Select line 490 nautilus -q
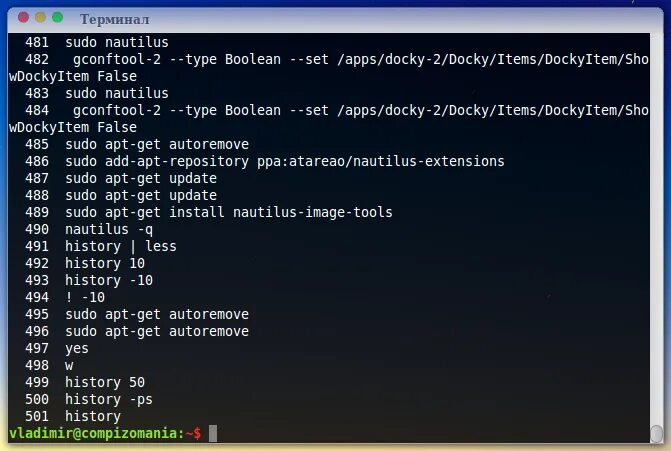The image size is (671, 451). coord(89,229)
